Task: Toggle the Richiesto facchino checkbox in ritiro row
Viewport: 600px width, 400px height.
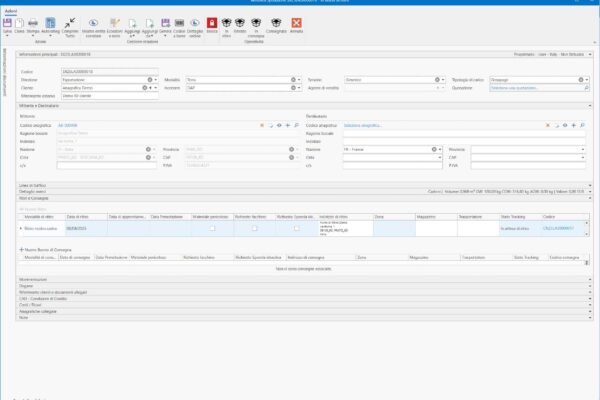Action: [254, 228]
